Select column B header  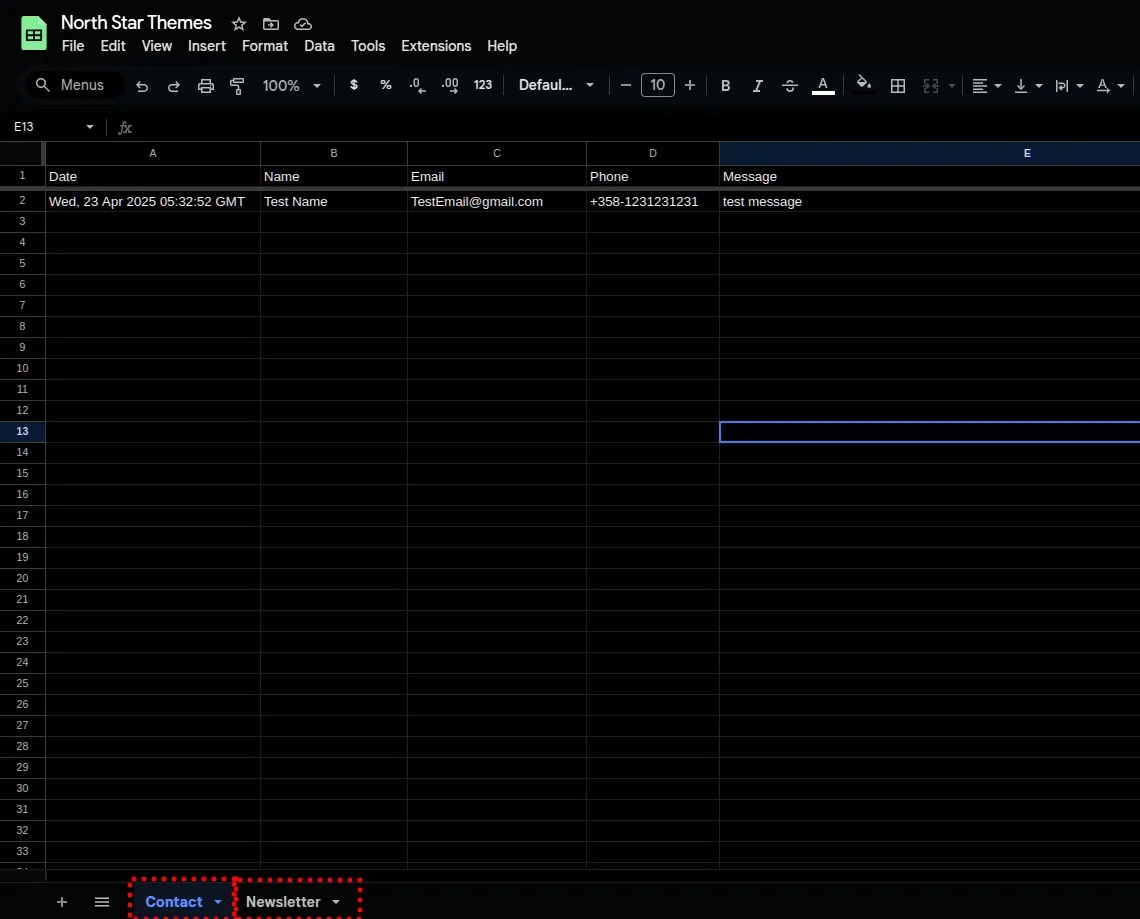click(x=334, y=153)
